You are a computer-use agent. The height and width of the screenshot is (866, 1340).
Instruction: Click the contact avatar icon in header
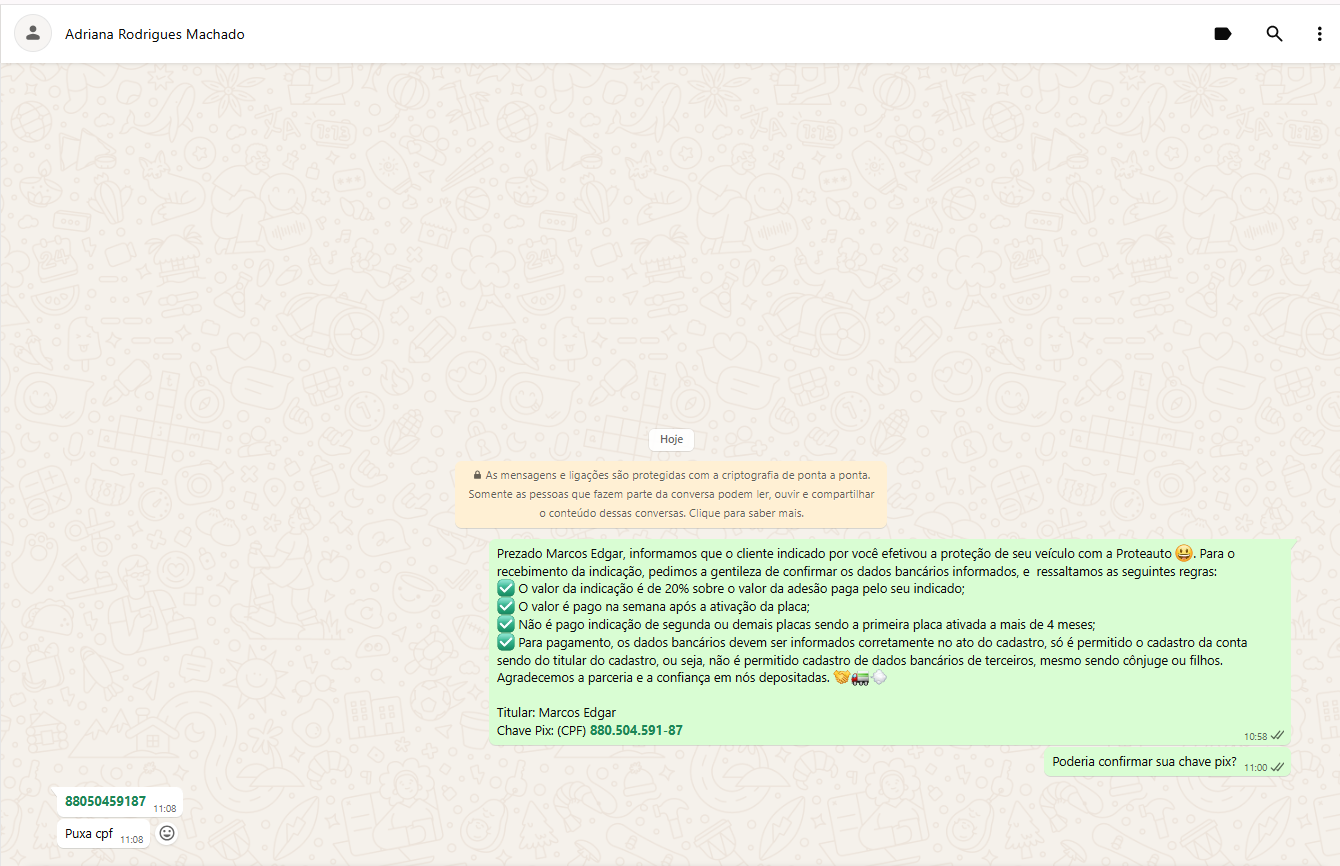33,33
